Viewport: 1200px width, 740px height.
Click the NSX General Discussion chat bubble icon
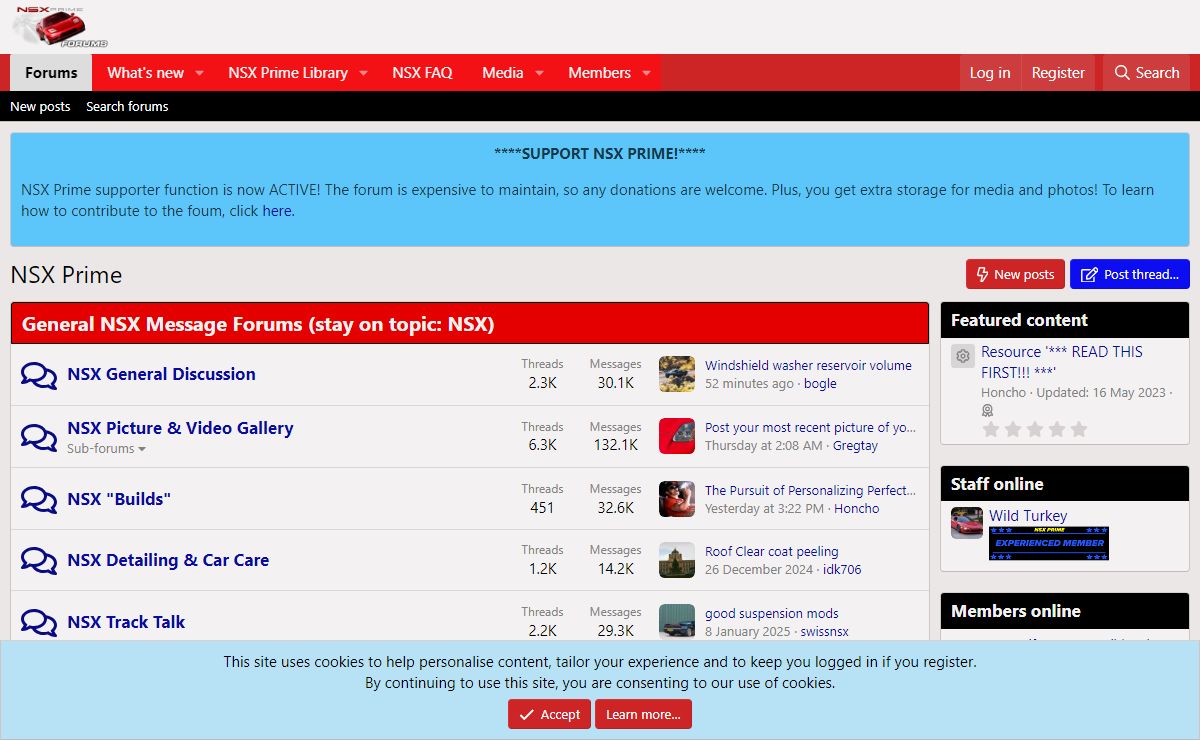(39, 375)
